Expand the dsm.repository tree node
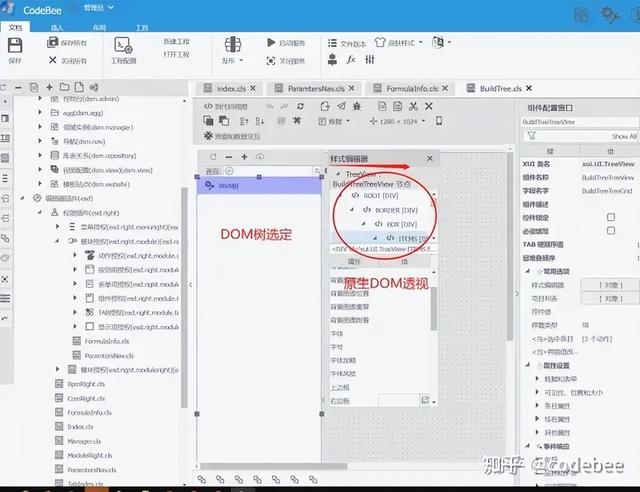 [x=40, y=155]
